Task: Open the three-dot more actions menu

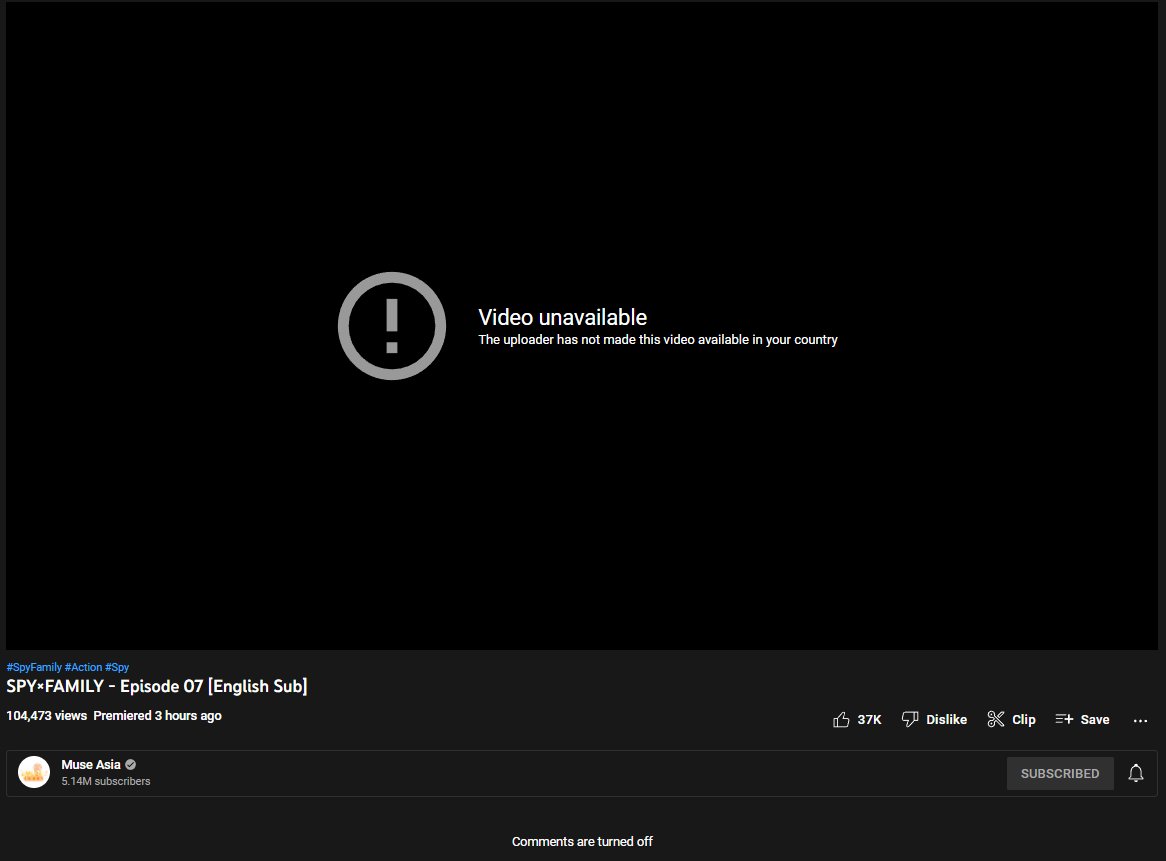Action: (1140, 720)
